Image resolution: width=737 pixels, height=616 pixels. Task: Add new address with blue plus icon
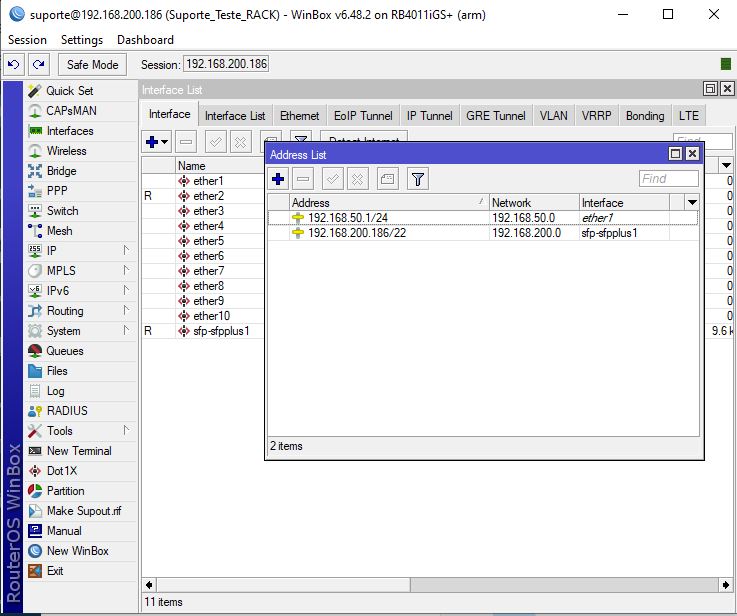click(279, 179)
